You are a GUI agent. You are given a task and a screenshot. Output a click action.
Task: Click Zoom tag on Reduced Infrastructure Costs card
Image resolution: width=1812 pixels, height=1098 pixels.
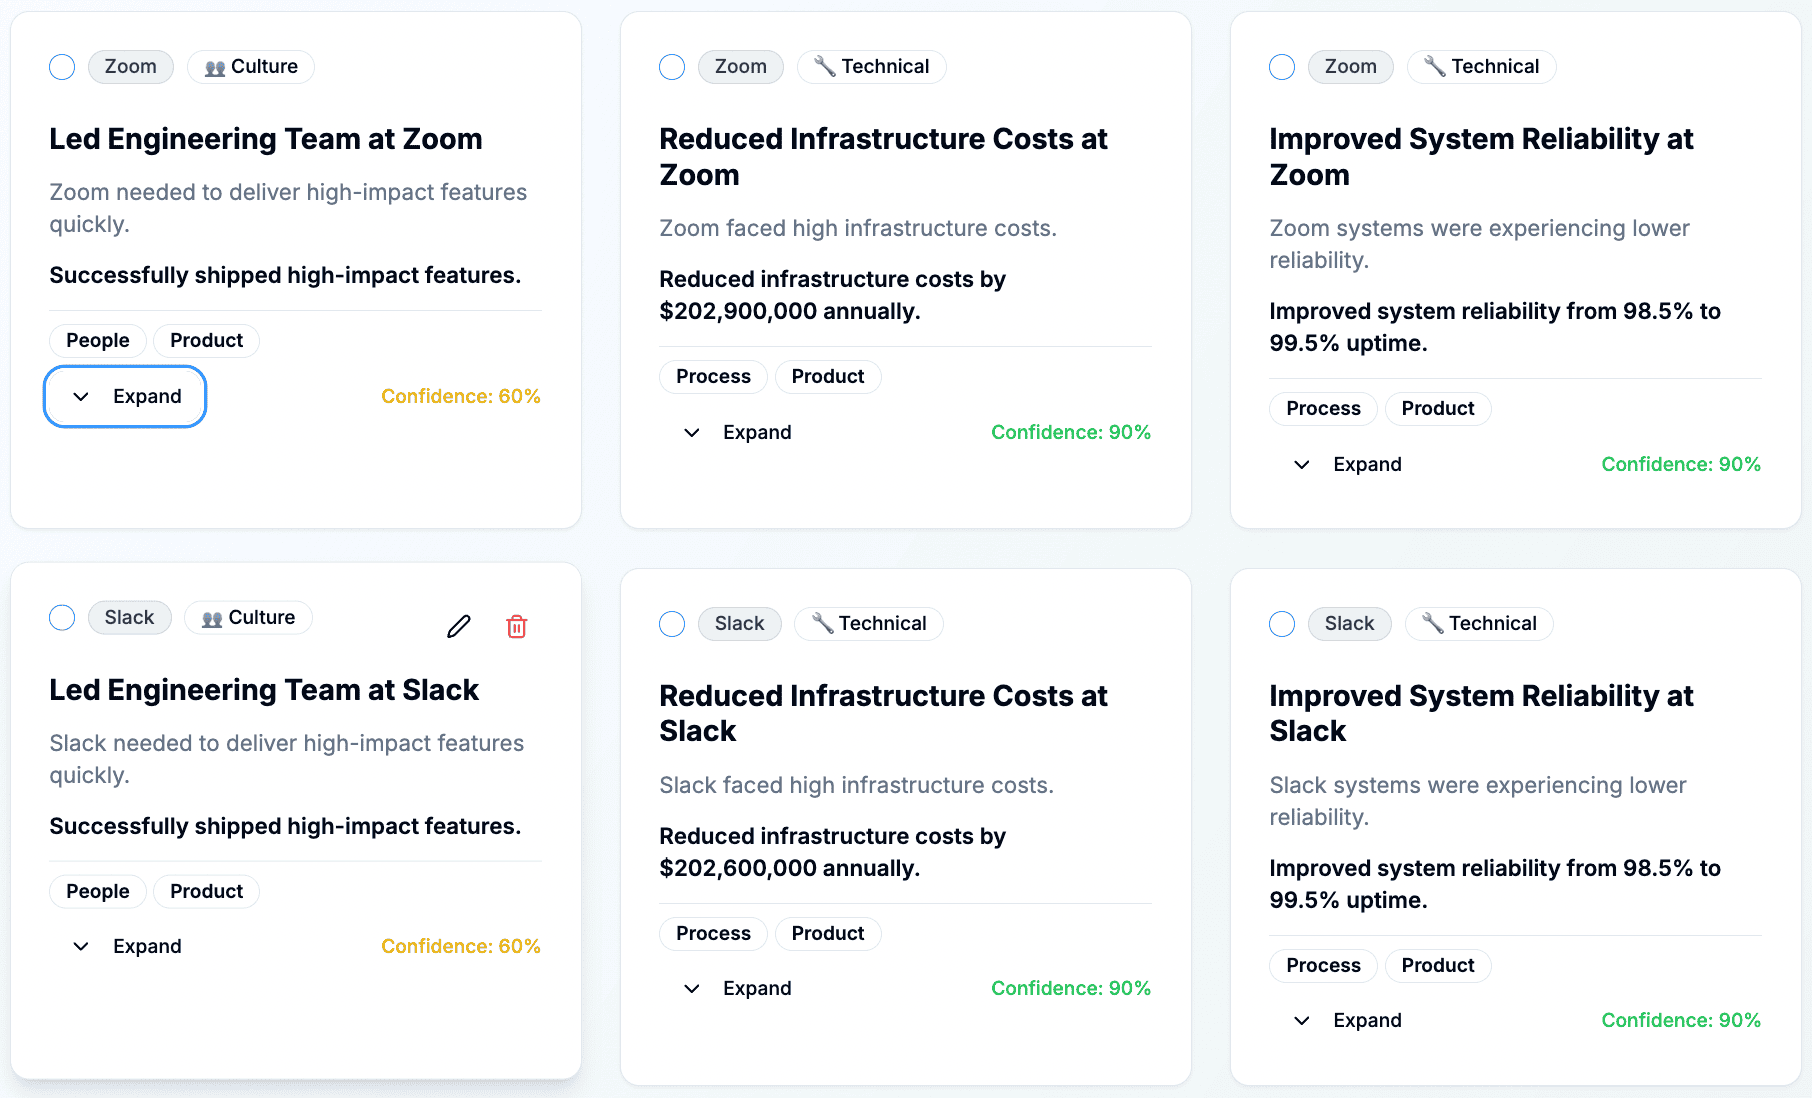(741, 67)
